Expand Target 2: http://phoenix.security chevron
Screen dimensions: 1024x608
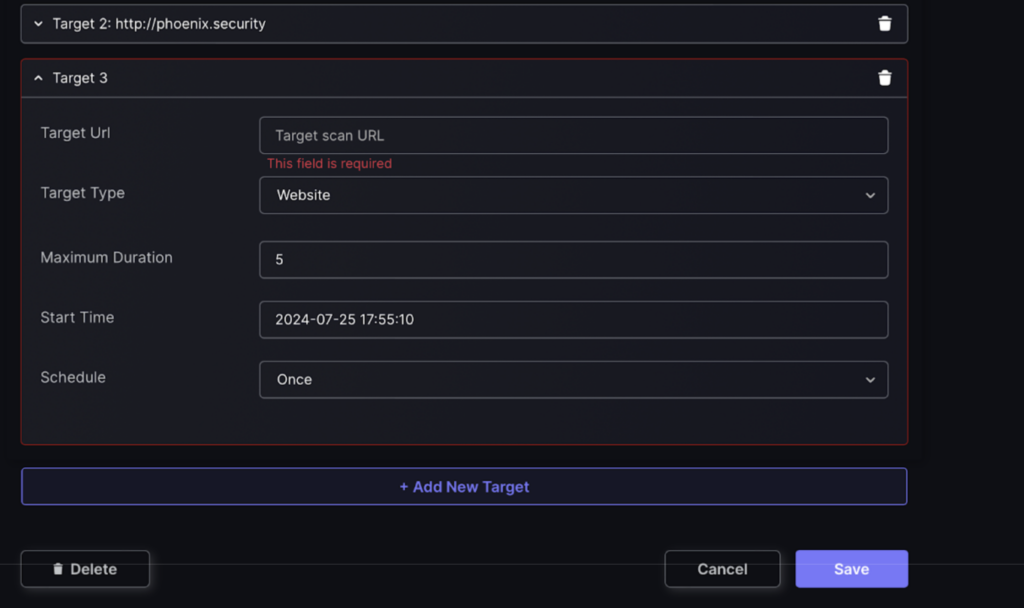coord(39,24)
